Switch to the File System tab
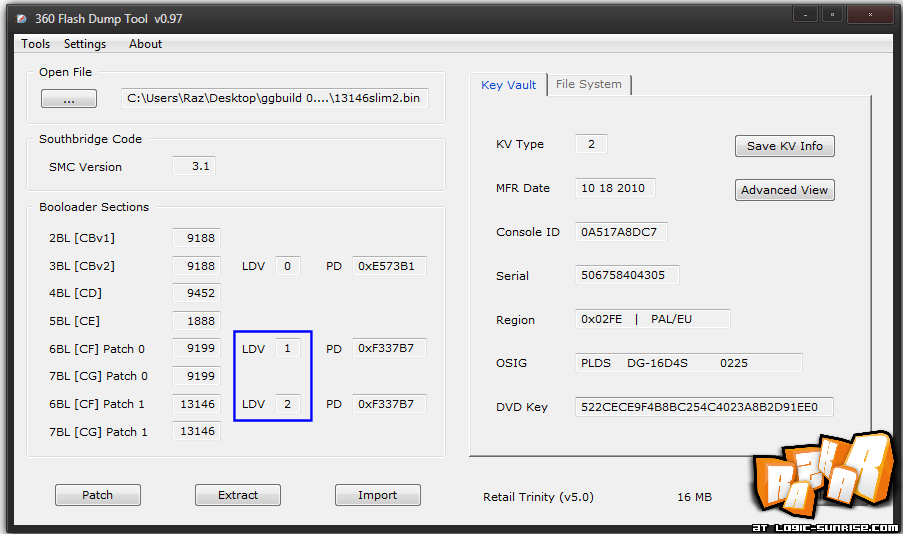Viewport: 903px width, 534px height. pyautogui.click(x=589, y=84)
